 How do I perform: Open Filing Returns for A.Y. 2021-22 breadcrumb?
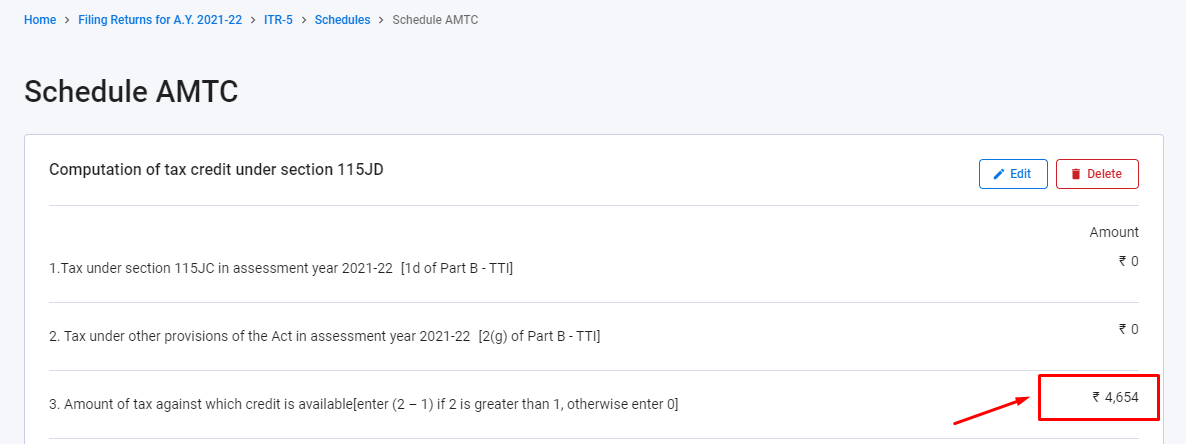click(160, 20)
